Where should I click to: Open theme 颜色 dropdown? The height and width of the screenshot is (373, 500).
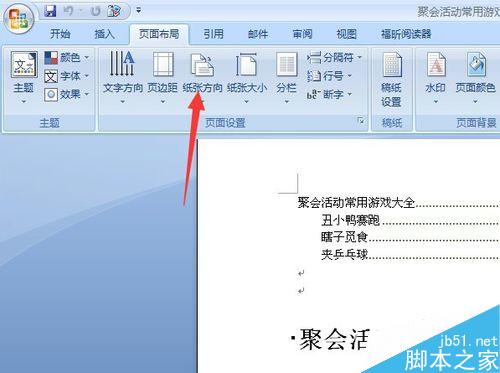[67, 58]
